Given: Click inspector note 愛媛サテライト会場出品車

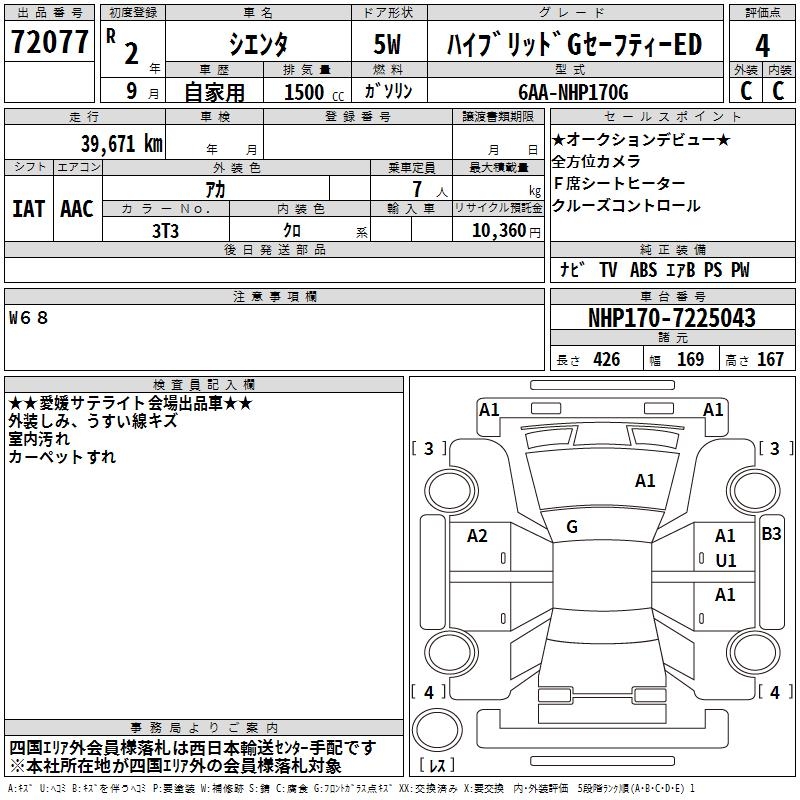Looking at the screenshot, I should 131,404.
